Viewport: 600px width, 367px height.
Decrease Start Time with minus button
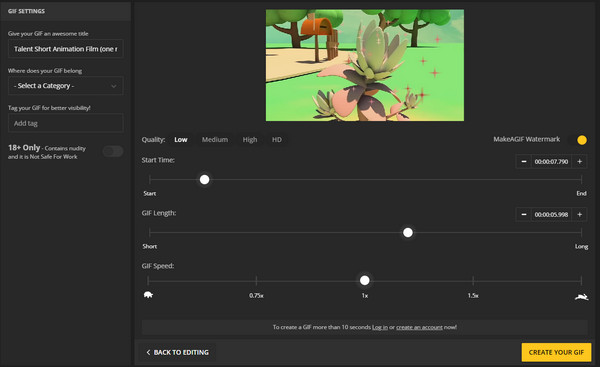coord(524,161)
